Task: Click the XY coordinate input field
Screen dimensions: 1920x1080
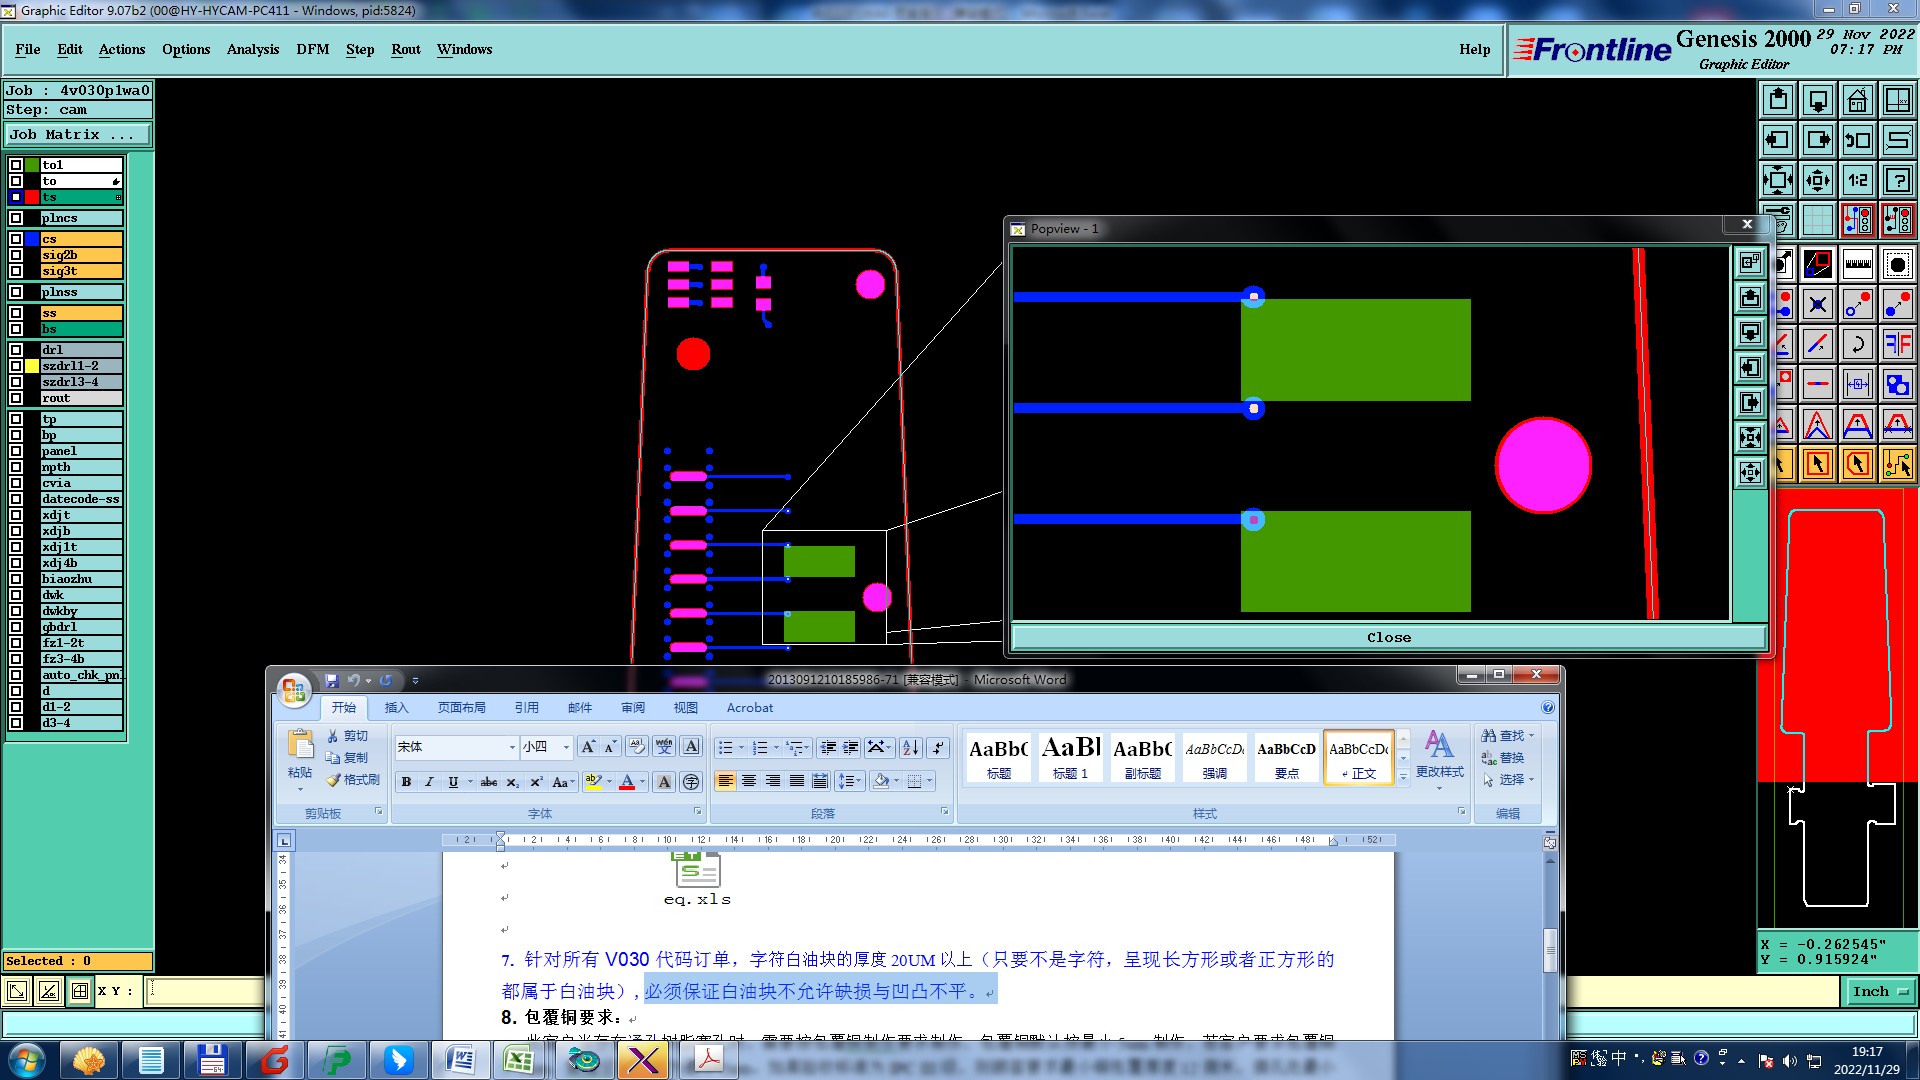Action: pyautogui.click(x=205, y=991)
